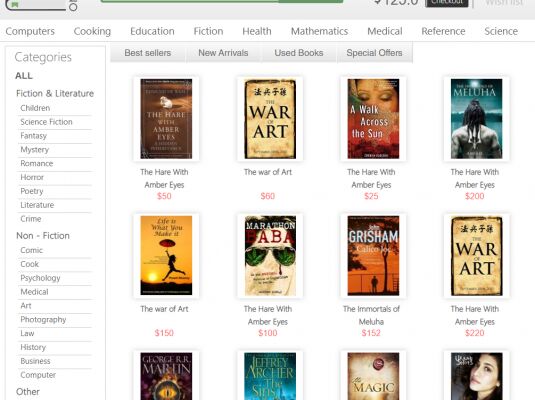Image resolution: width=535 pixels, height=400 pixels.
Task: Click the $50 price text
Action: click(164, 196)
